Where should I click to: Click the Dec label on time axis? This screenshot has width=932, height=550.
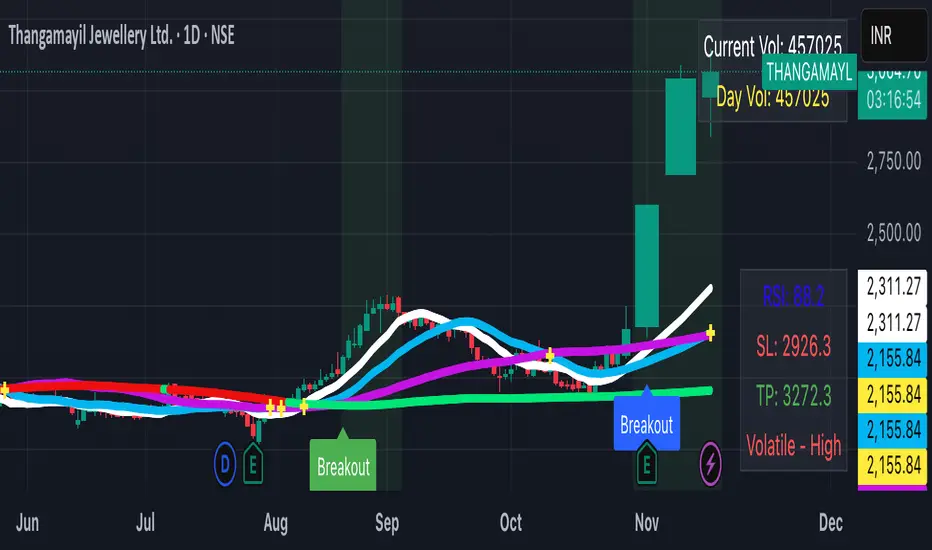tap(830, 523)
